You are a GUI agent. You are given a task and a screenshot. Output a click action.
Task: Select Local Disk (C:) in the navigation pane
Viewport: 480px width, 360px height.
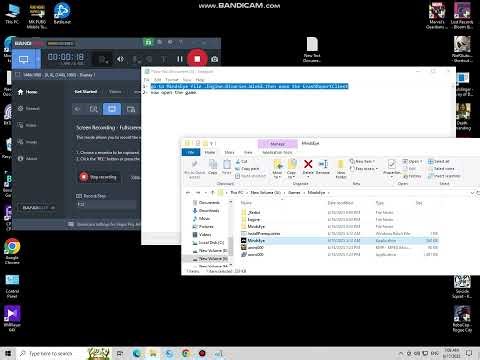(208, 243)
